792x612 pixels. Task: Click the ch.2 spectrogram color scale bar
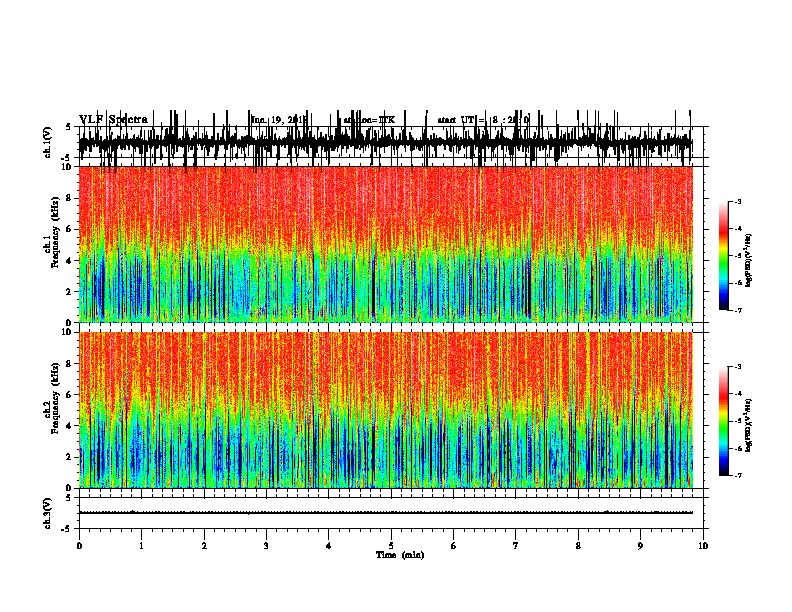click(x=723, y=421)
